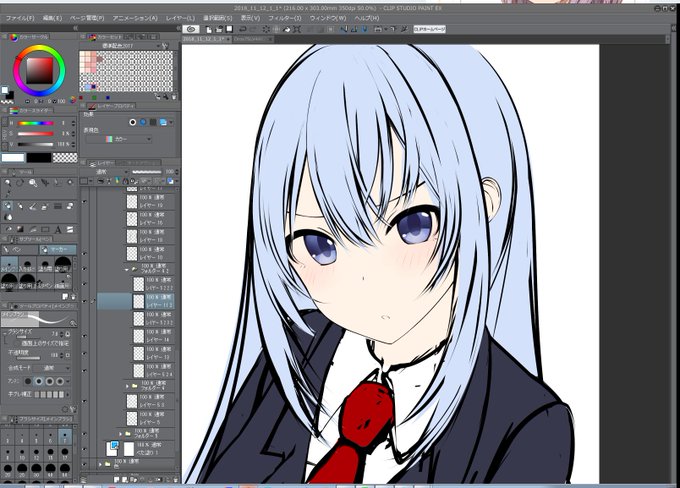Select layer 'レイヤー 5'

150,418
